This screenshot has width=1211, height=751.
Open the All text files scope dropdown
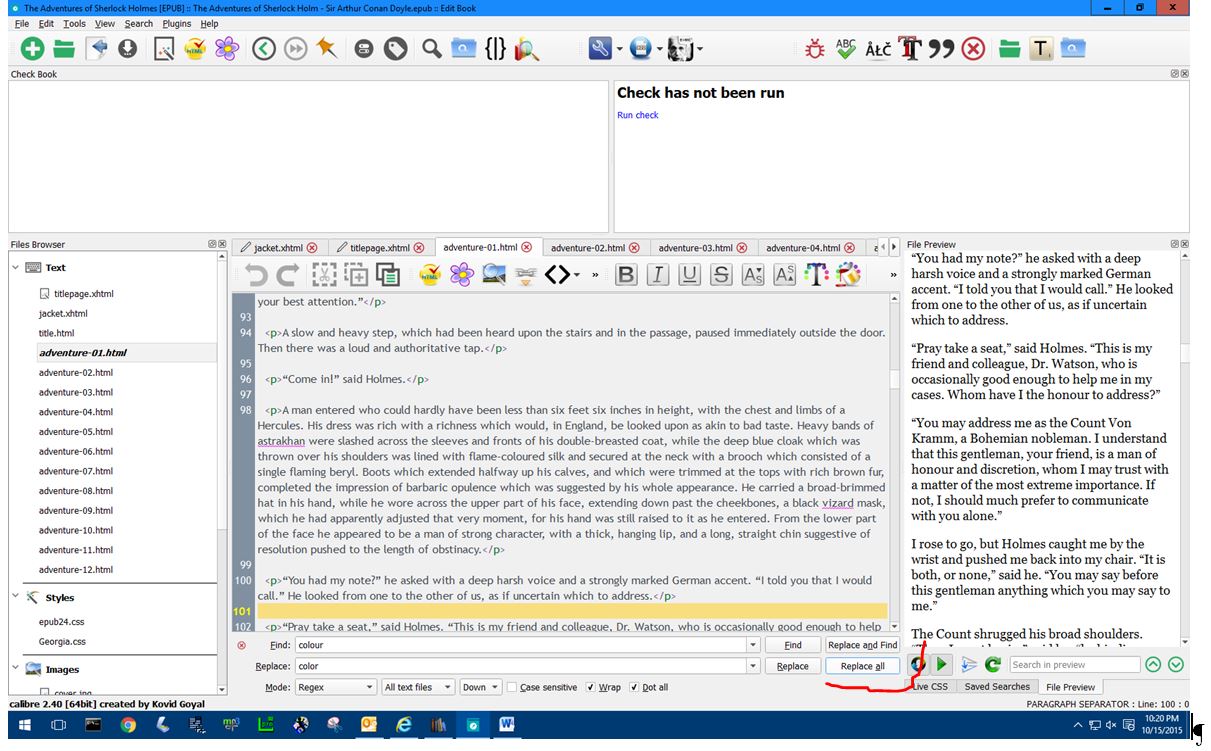[418, 687]
